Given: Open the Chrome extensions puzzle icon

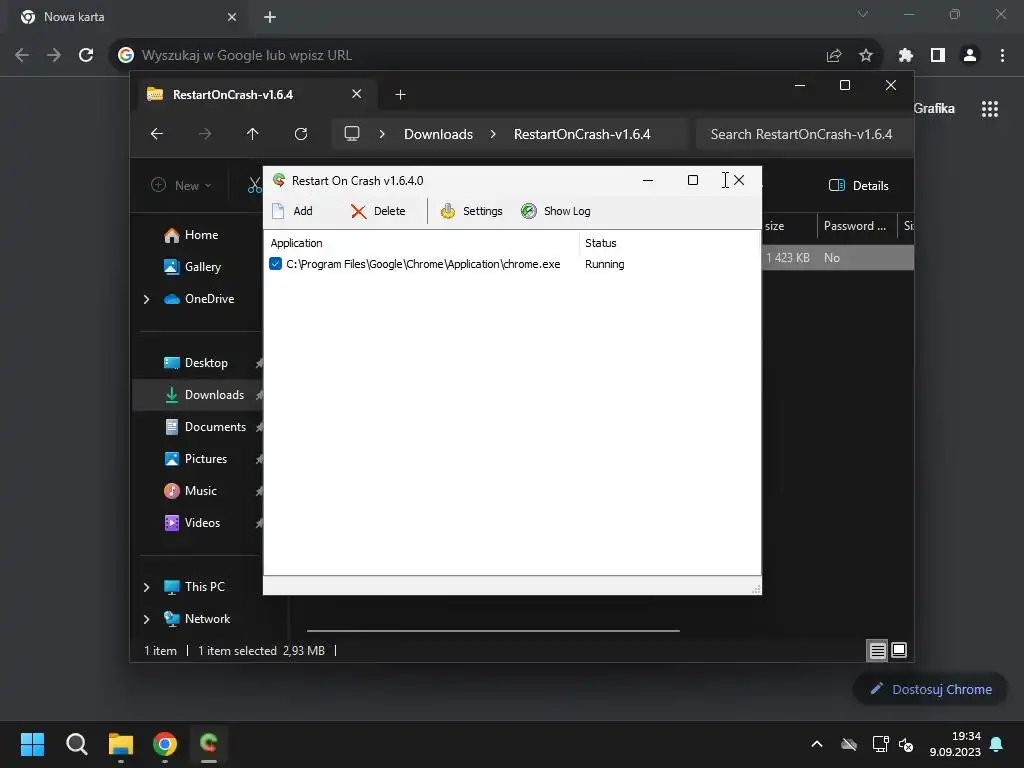Looking at the screenshot, I should [x=905, y=56].
